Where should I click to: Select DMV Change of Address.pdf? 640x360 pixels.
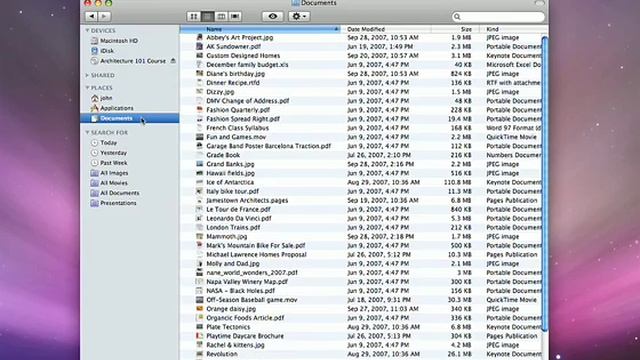[247, 101]
